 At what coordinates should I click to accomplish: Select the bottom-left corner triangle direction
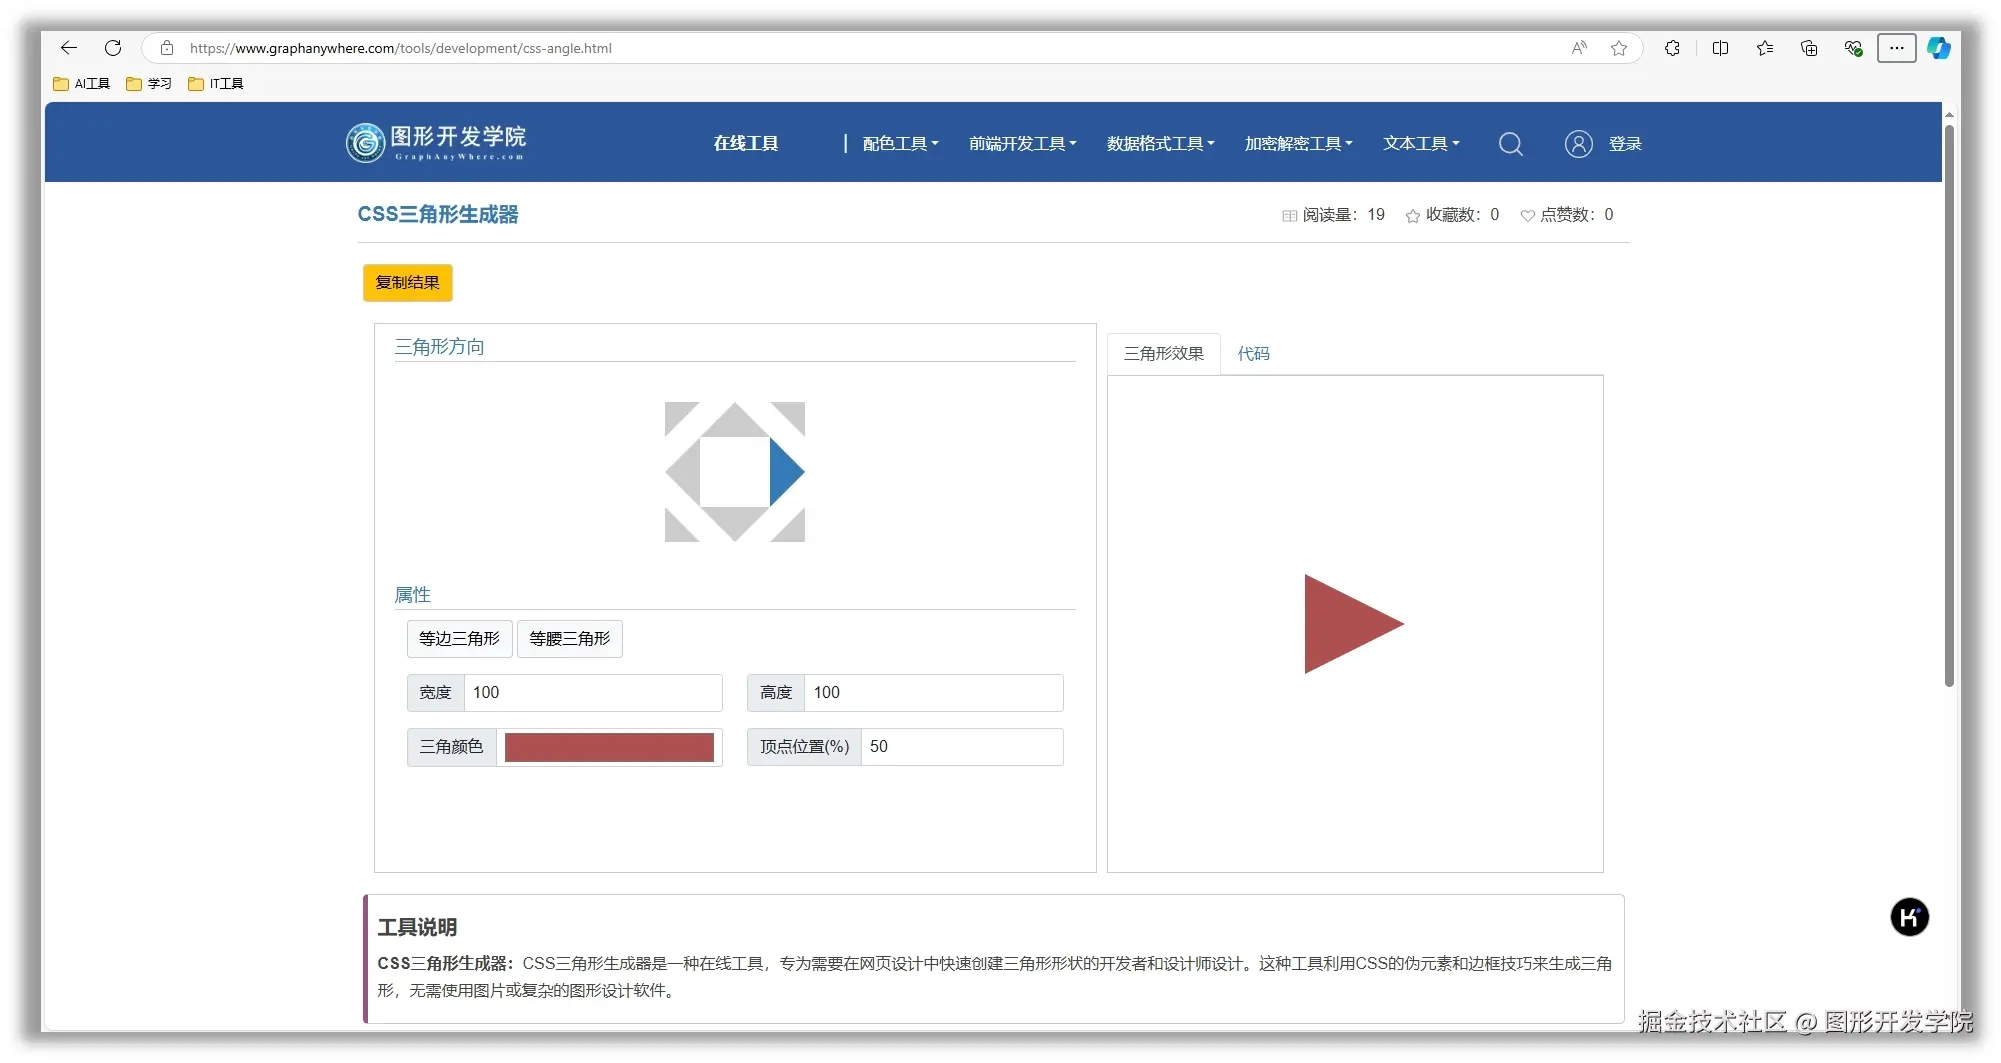676,531
